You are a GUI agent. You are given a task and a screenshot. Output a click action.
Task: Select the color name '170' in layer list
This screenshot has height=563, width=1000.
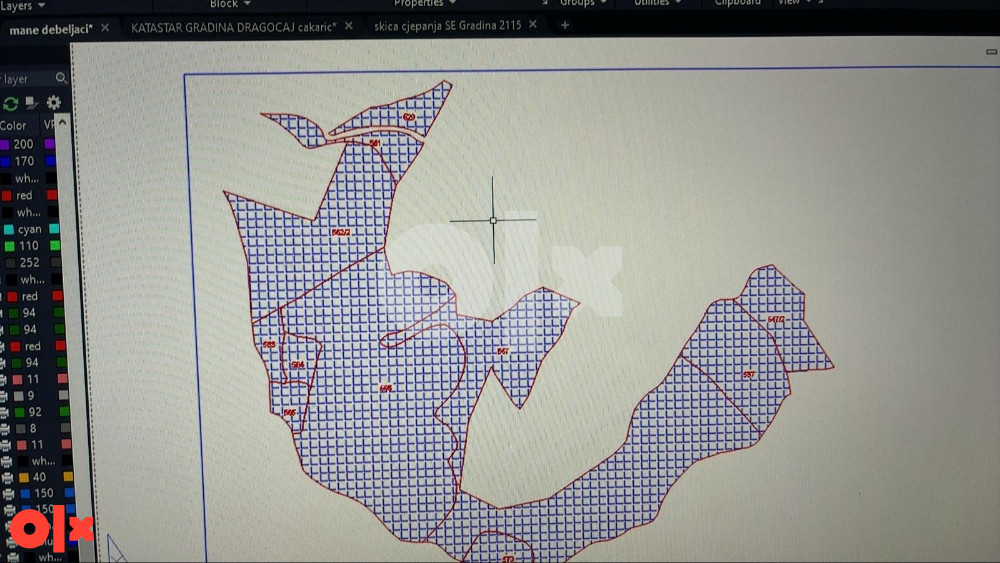point(24,161)
